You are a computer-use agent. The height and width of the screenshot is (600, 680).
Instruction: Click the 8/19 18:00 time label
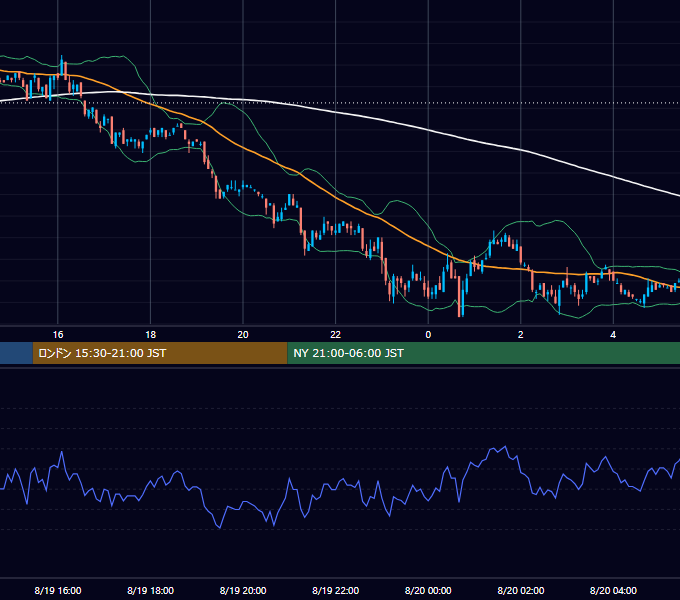(x=150, y=590)
